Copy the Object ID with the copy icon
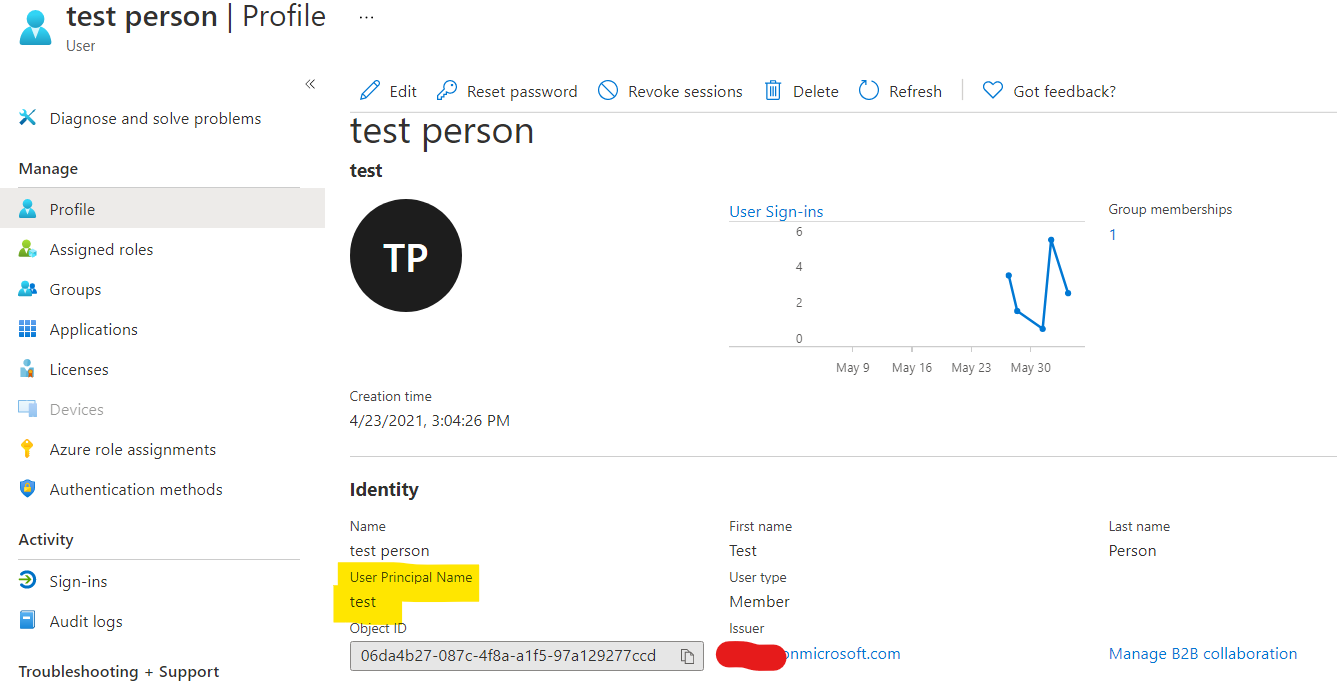Screen dimensions: 1337x687 tap(687, 656)
